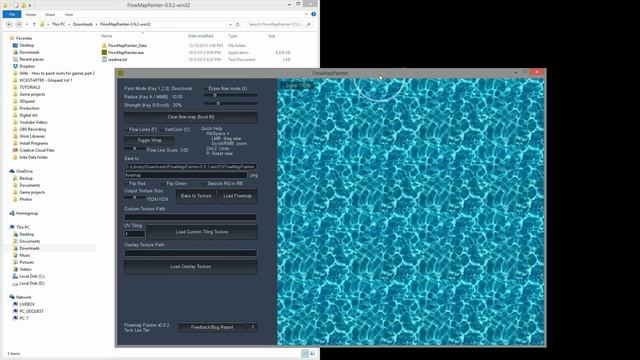Image resolution: width=640 pixels, height=360 pixels.
Task: Select Homegroup in navigation pane
Action: point(27,213)
